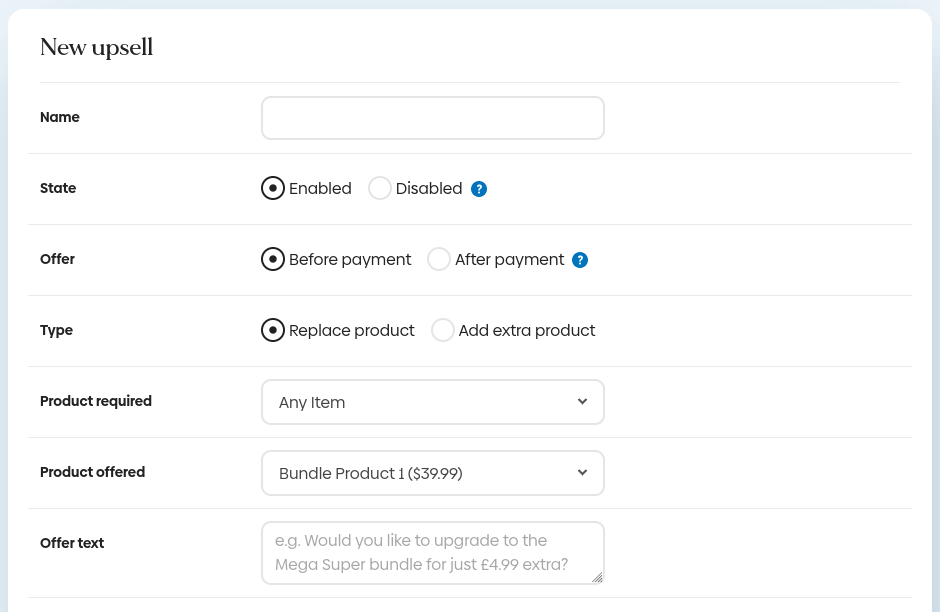Click the Offer help question mark icon
This screenshot has width=940, height=612.
580,260
